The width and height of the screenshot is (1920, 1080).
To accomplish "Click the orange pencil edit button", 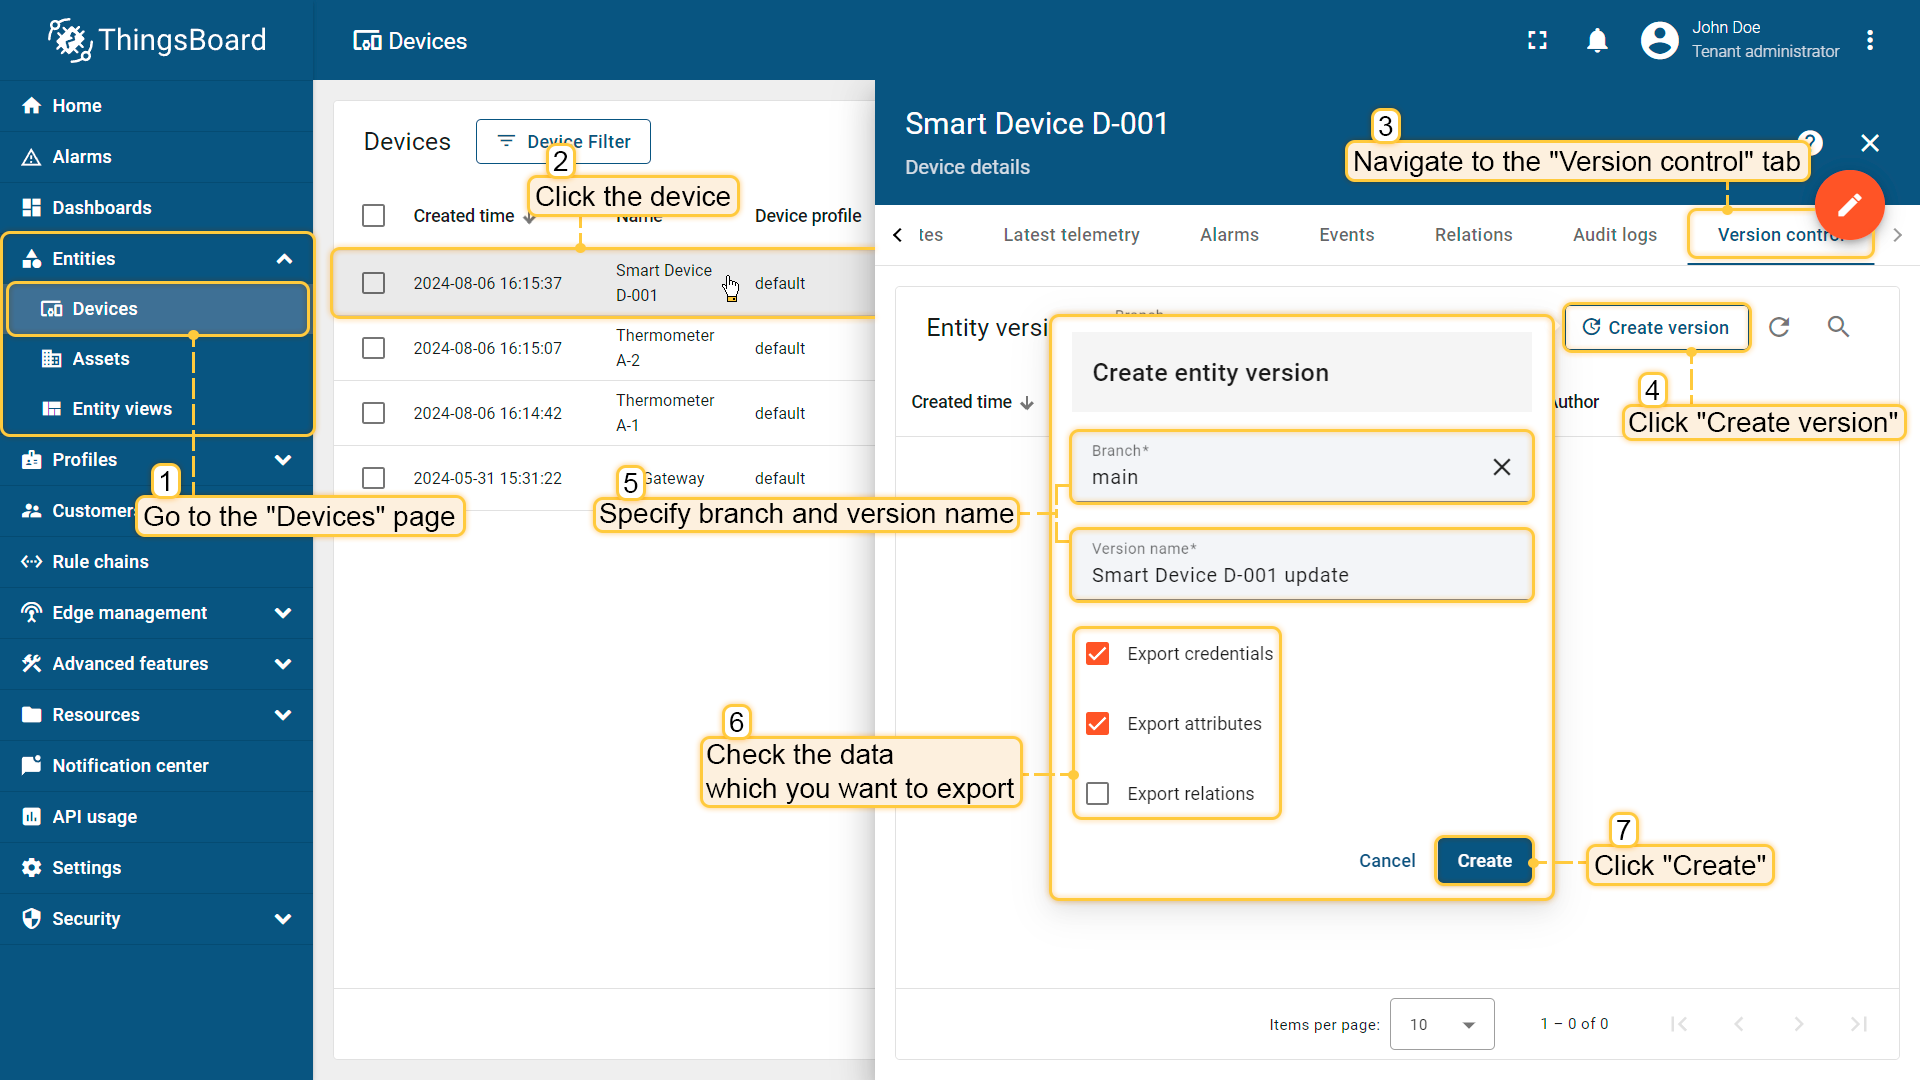I will tap(1849, 205).
